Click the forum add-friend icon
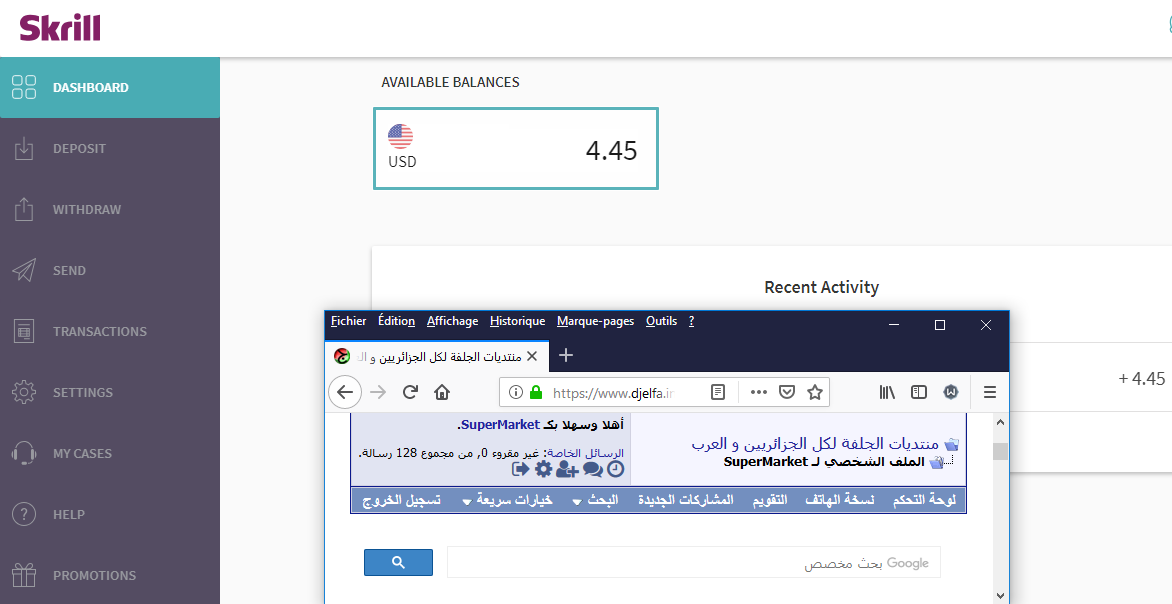 (567, 469)
